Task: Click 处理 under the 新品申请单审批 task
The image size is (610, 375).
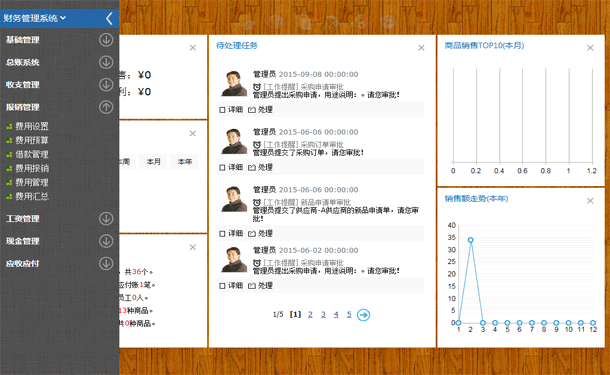Action: 260,233
